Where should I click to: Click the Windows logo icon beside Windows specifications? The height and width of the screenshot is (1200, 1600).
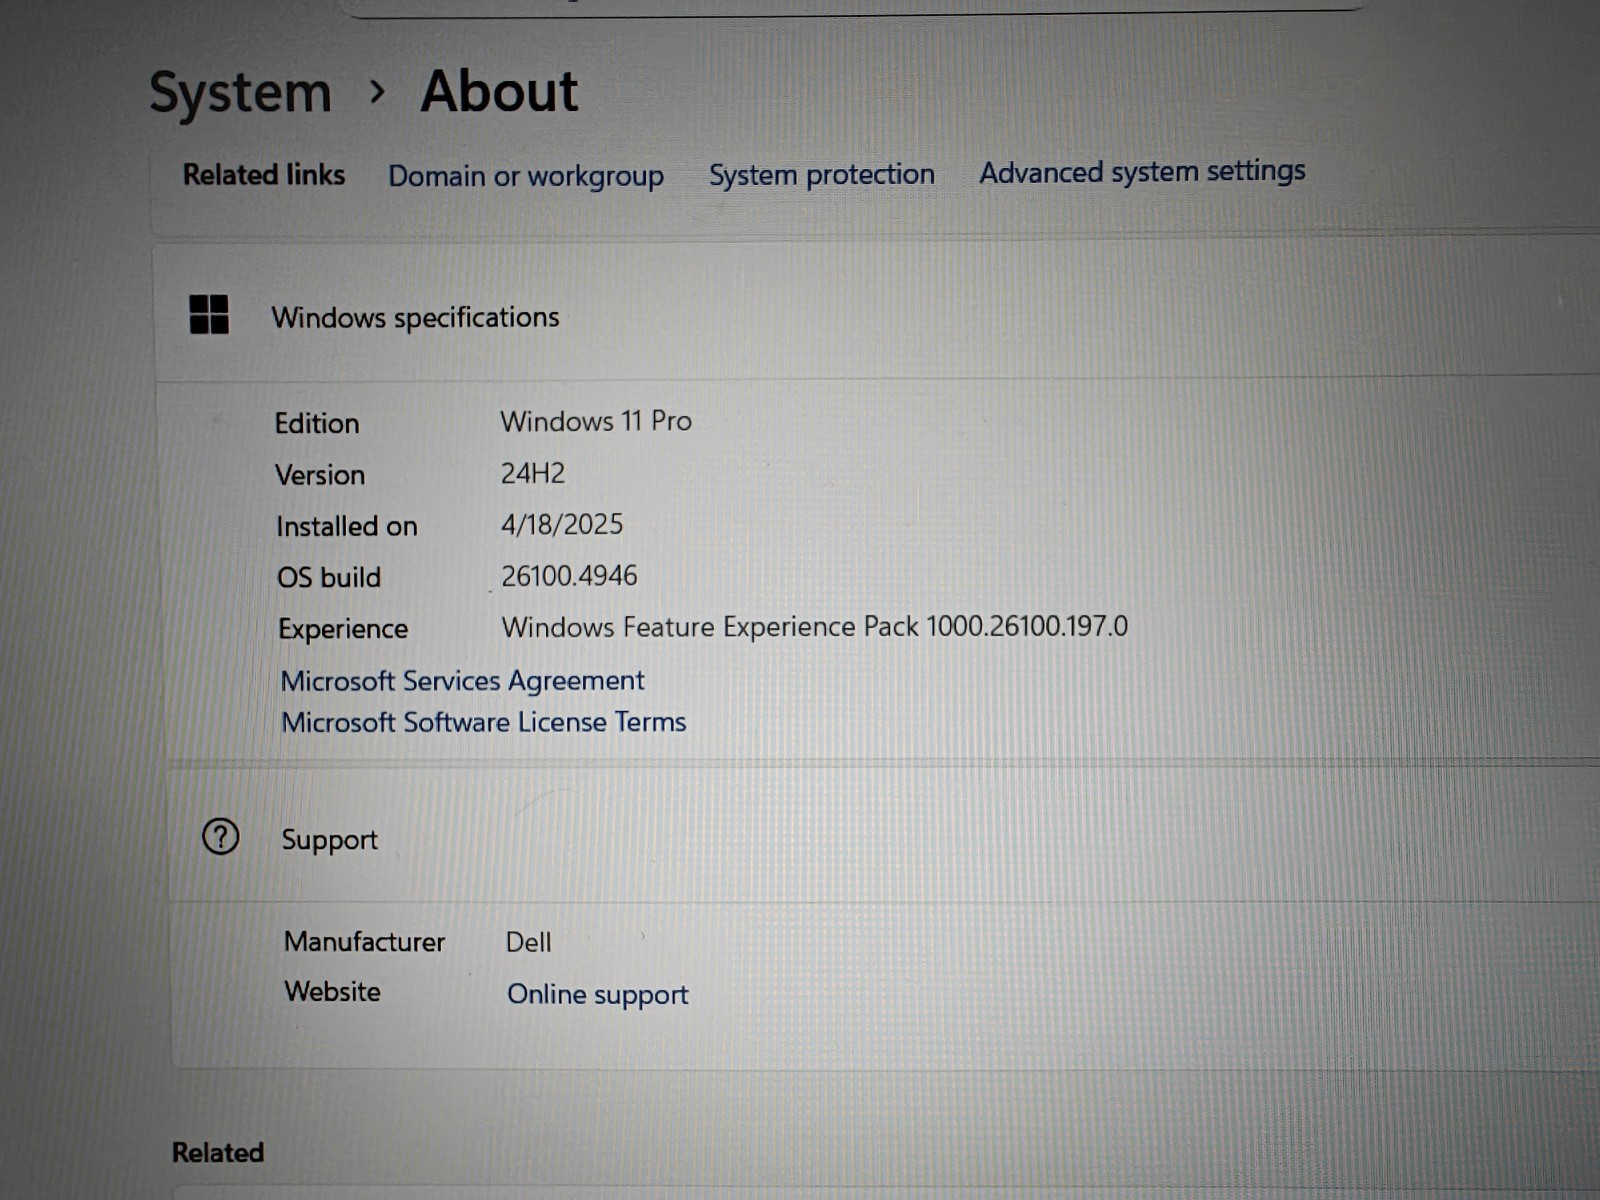pyautogui.click(x=209, y=314)
